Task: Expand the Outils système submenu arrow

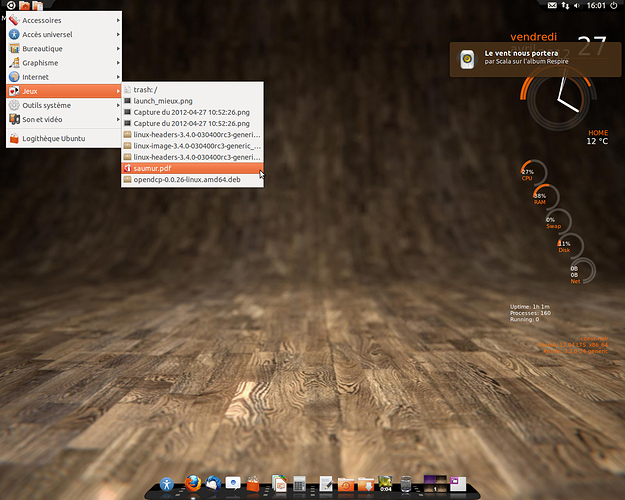Action: pos(118,105)
